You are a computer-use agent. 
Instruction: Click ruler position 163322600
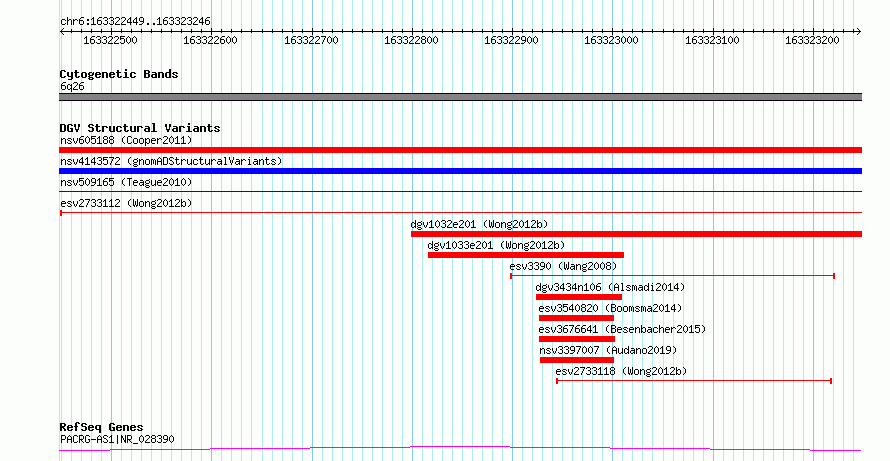tap(211, 40)
